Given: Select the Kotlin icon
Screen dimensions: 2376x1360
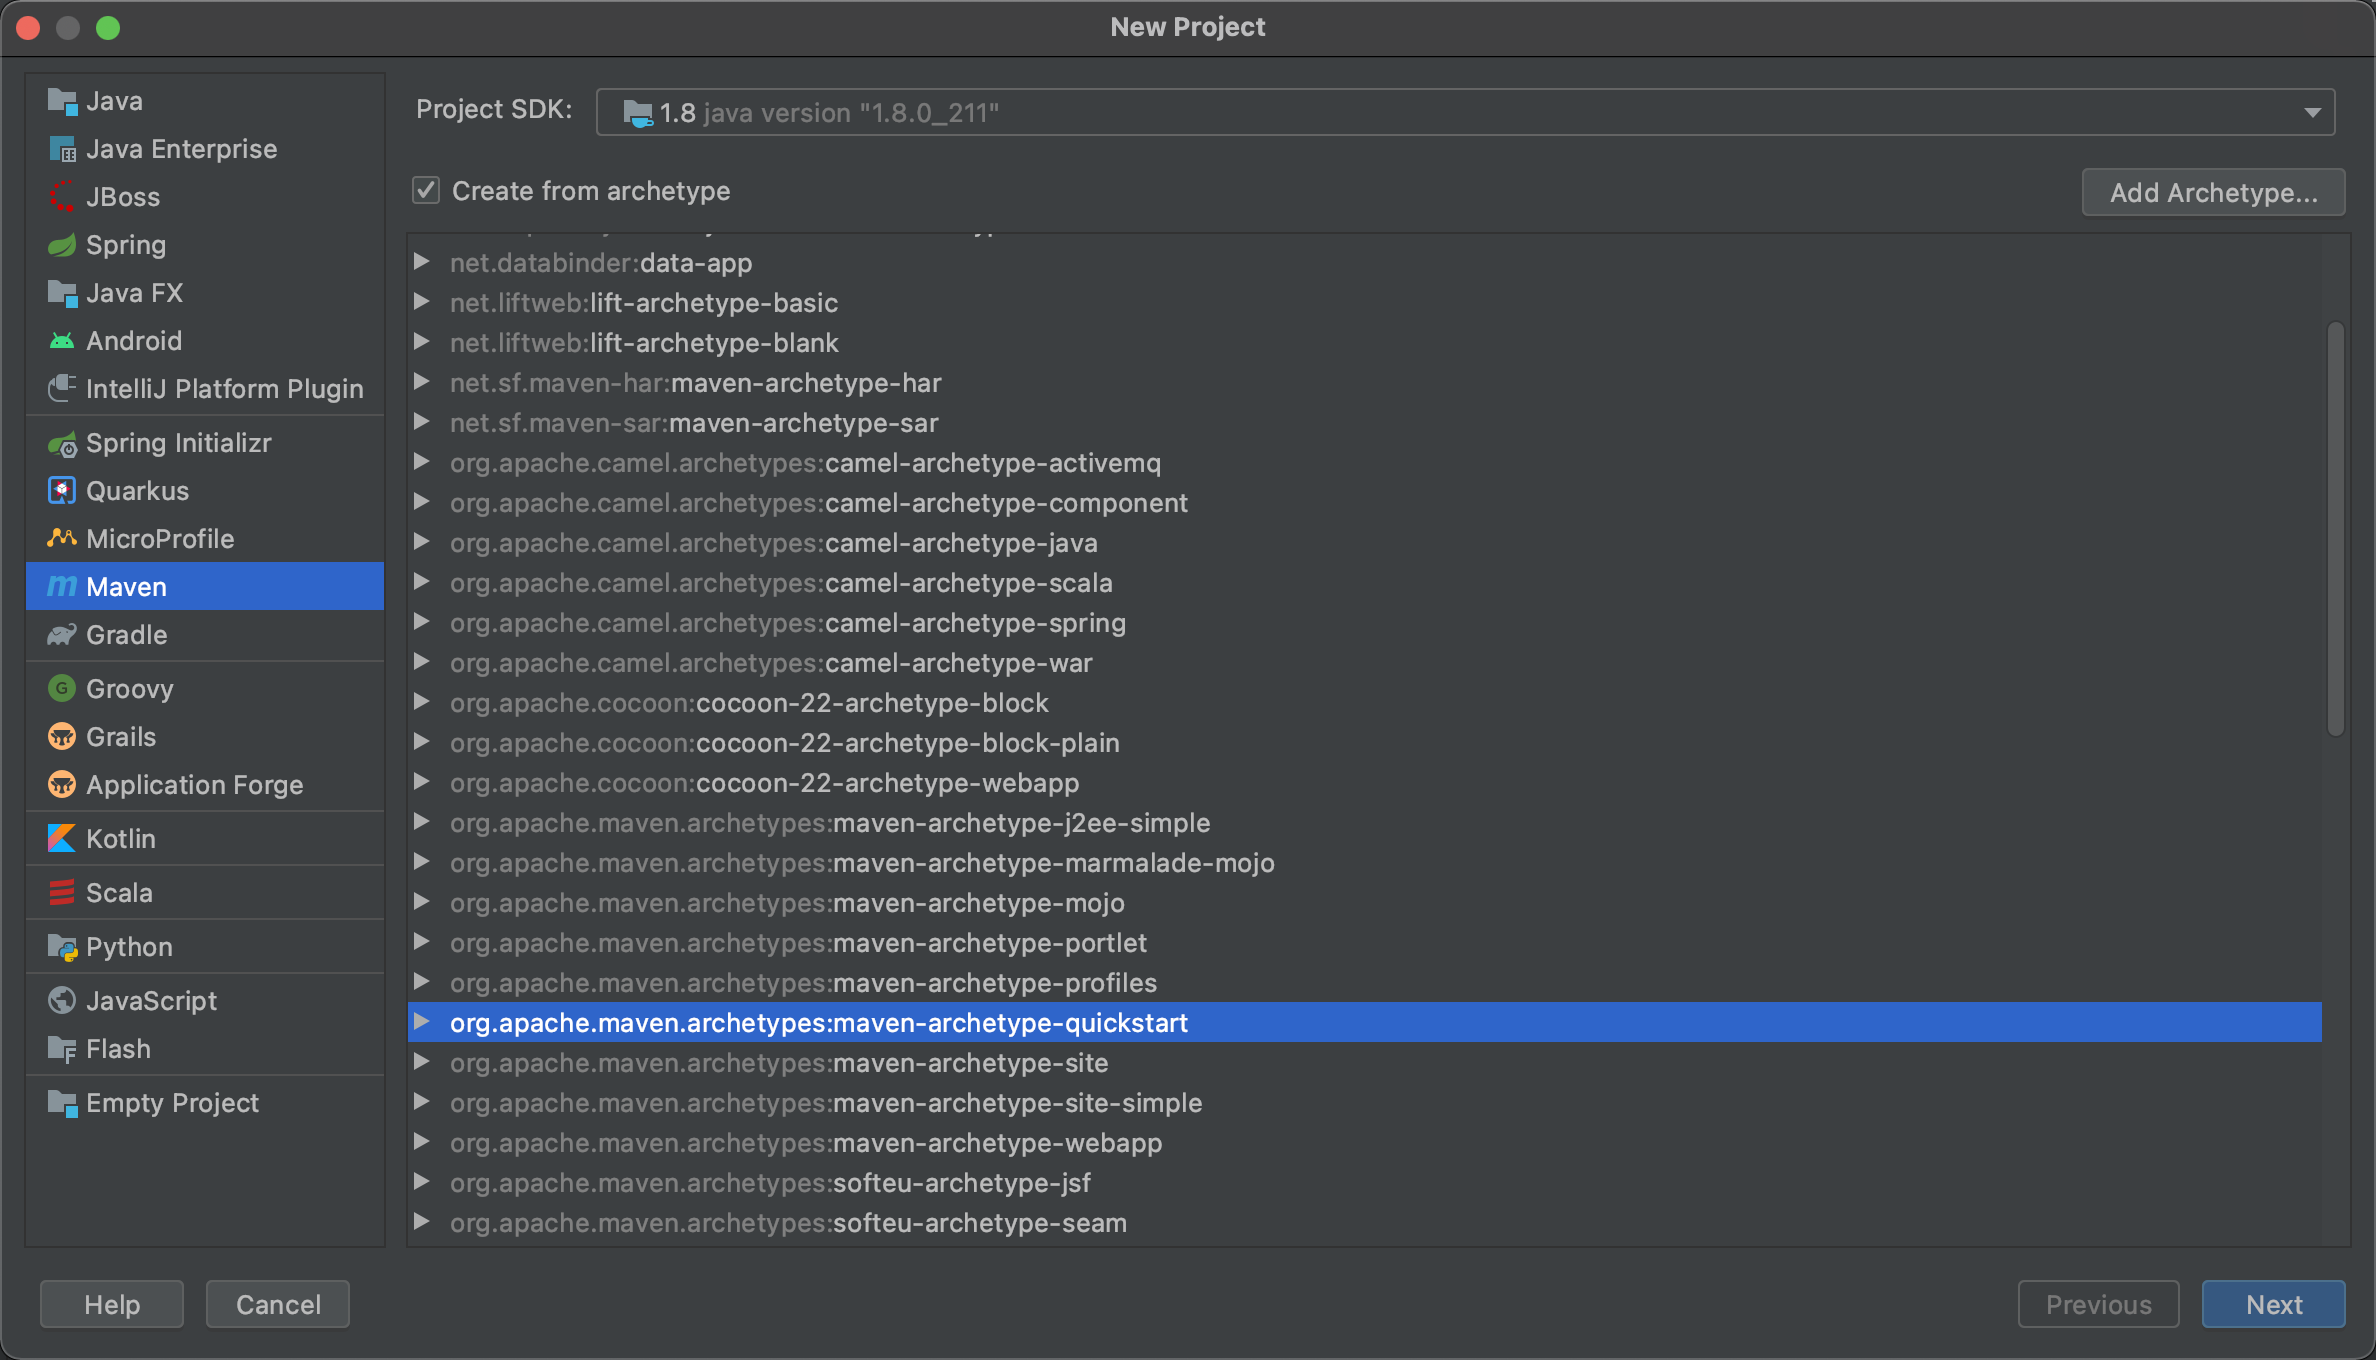Looking at the screenshot, I should click(62, 839).
